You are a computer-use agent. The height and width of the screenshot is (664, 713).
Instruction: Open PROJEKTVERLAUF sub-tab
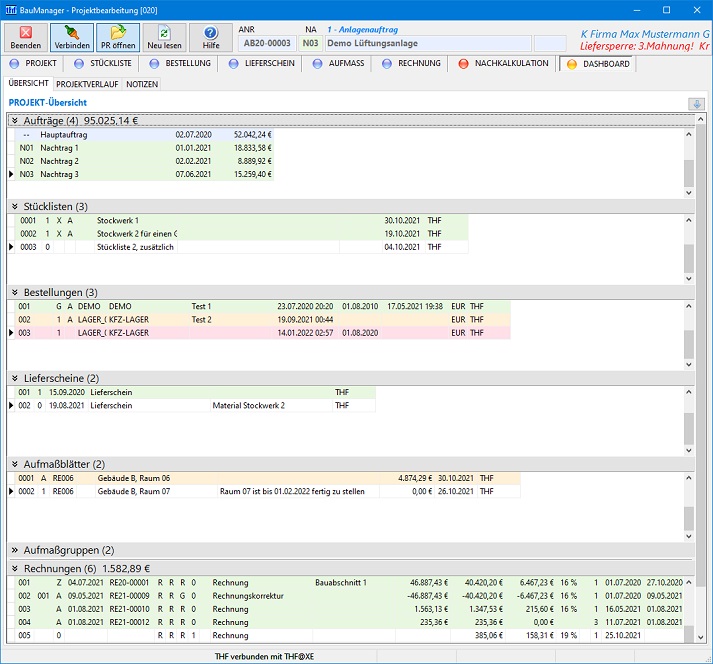87,84
